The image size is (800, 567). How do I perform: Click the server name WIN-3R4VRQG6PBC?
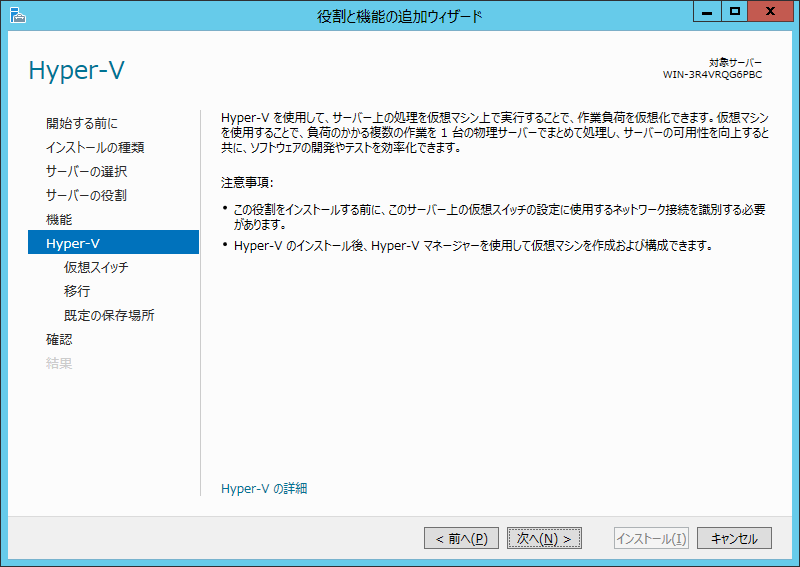pyautogui.click(x=712, y=75)
